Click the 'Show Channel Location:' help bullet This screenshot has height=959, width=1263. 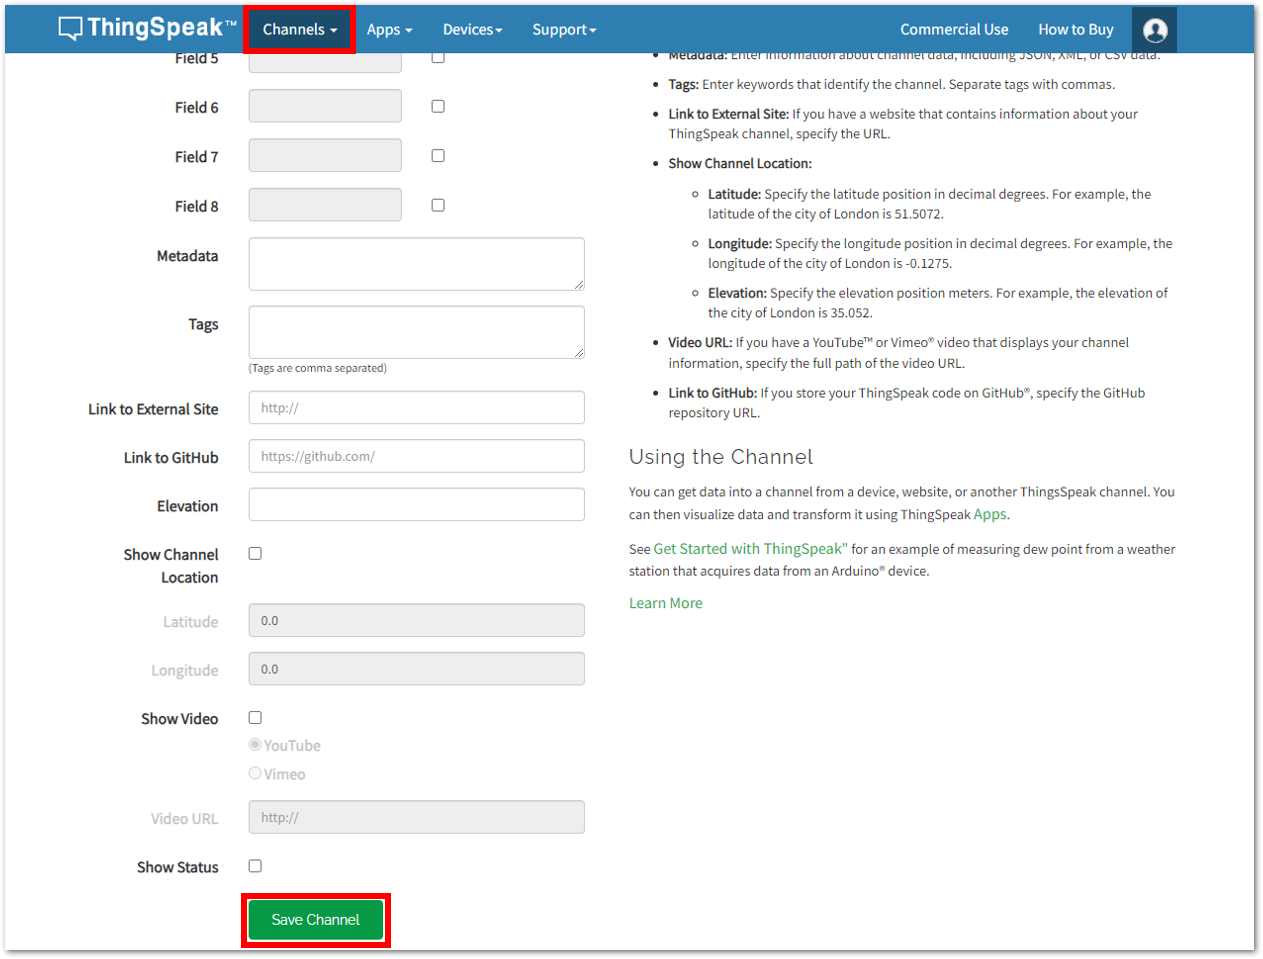[x=740, y=163]
